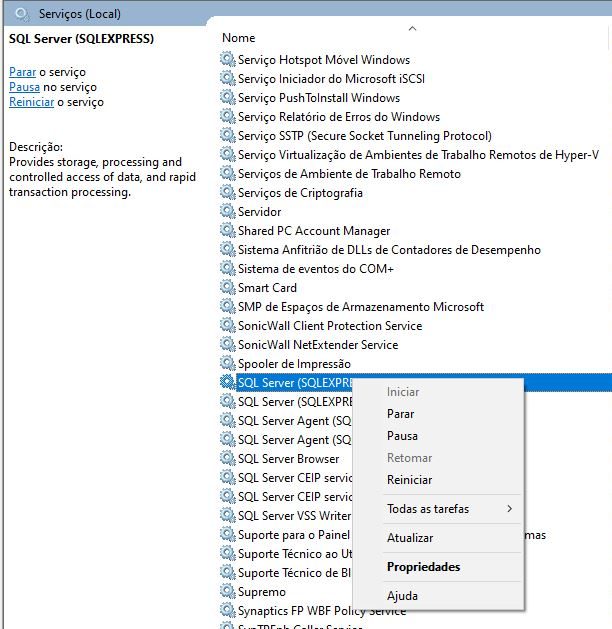Choose Pausa in the context menu
This screenshot has width=612, height=629.
pyautogui.click(x=402, y=436)
